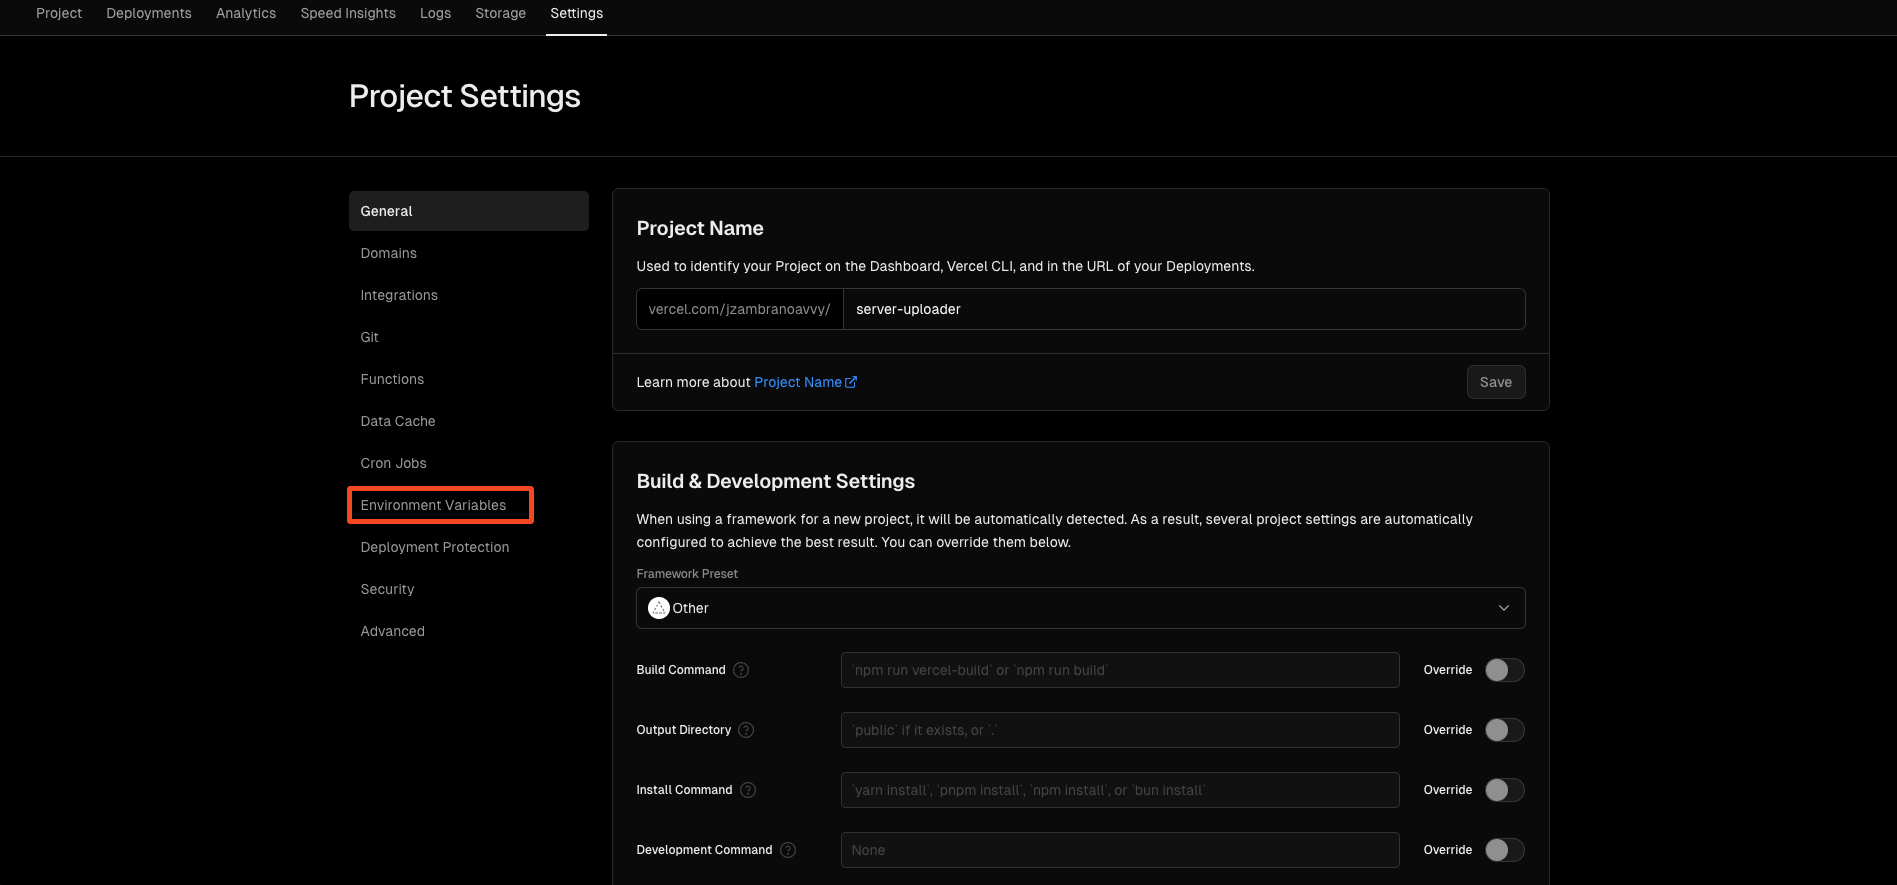Switch on the Development Command override
This screenshot has height=885, width=1897.
[x=1503, y=850]
